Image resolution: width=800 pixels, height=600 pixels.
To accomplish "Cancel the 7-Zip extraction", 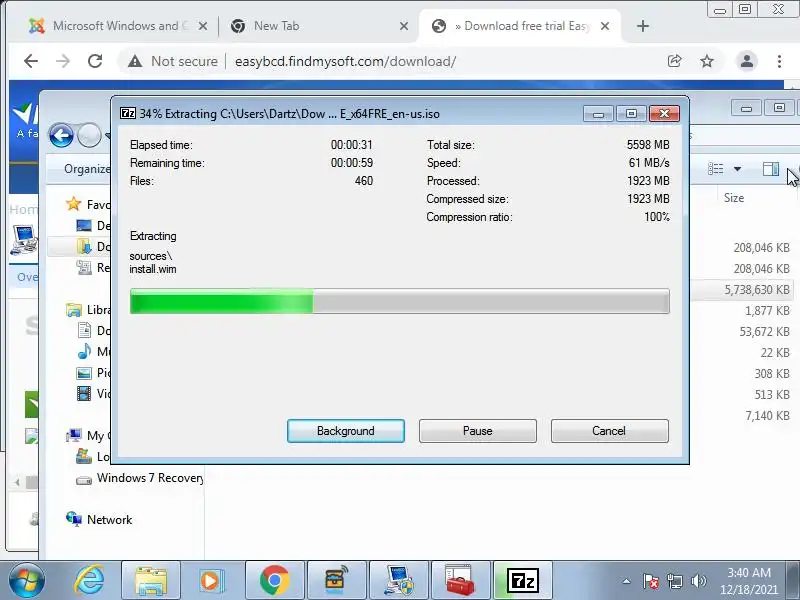I will click(x=609, y=431).
